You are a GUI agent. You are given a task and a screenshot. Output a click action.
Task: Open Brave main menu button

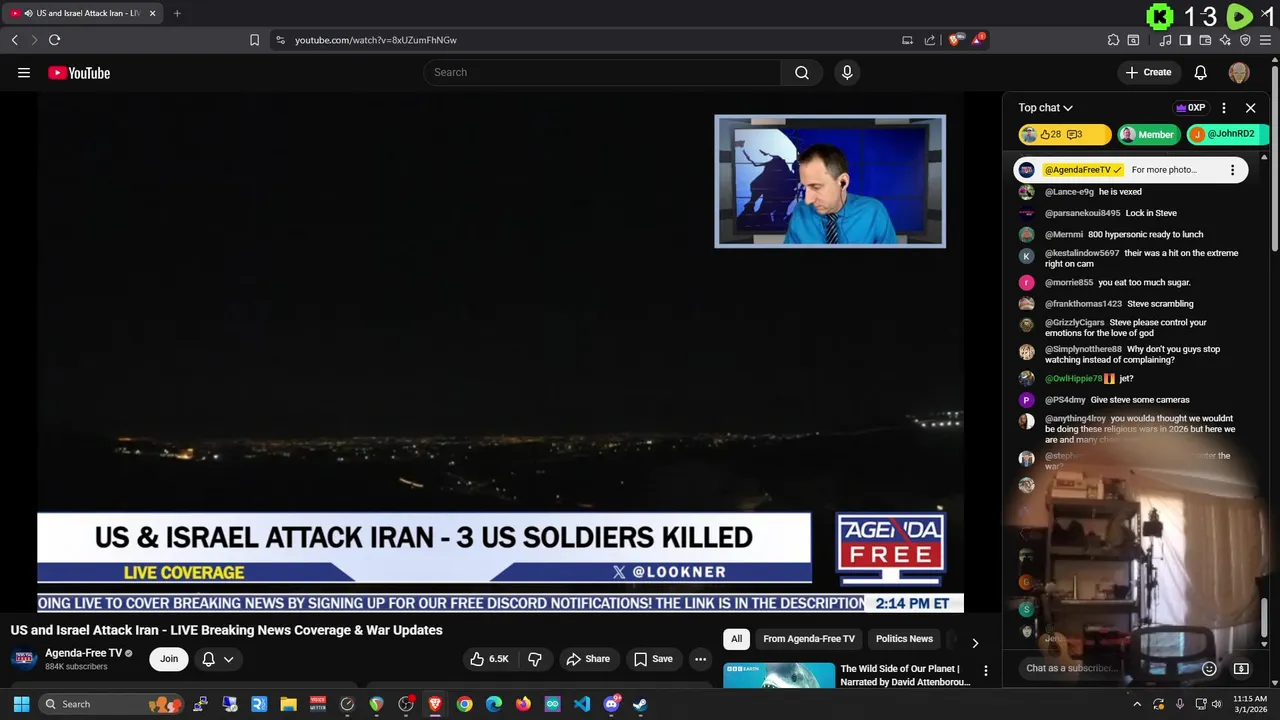point(1265,40)
